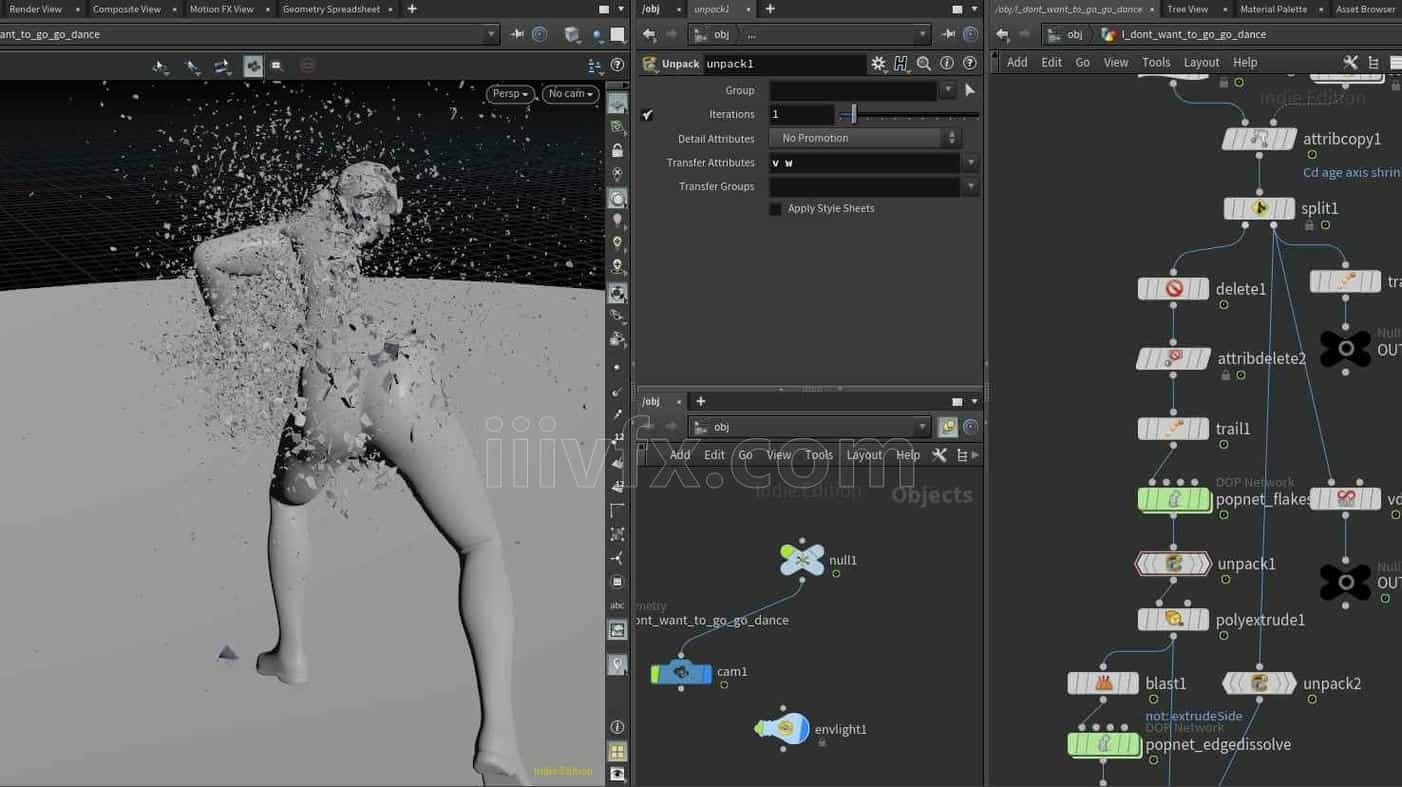
Task: Select the split1 node
Action: [x=1259, y=209]
